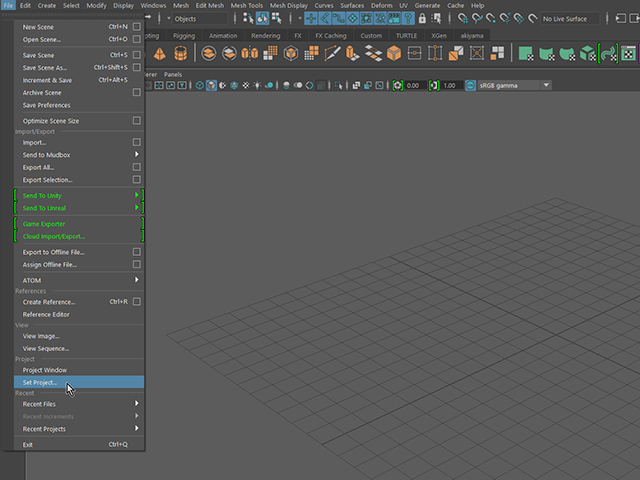The height and width of the screenshot is (480, 640).
Task: Open New Scene options box
Action: [x=137, y=27]
